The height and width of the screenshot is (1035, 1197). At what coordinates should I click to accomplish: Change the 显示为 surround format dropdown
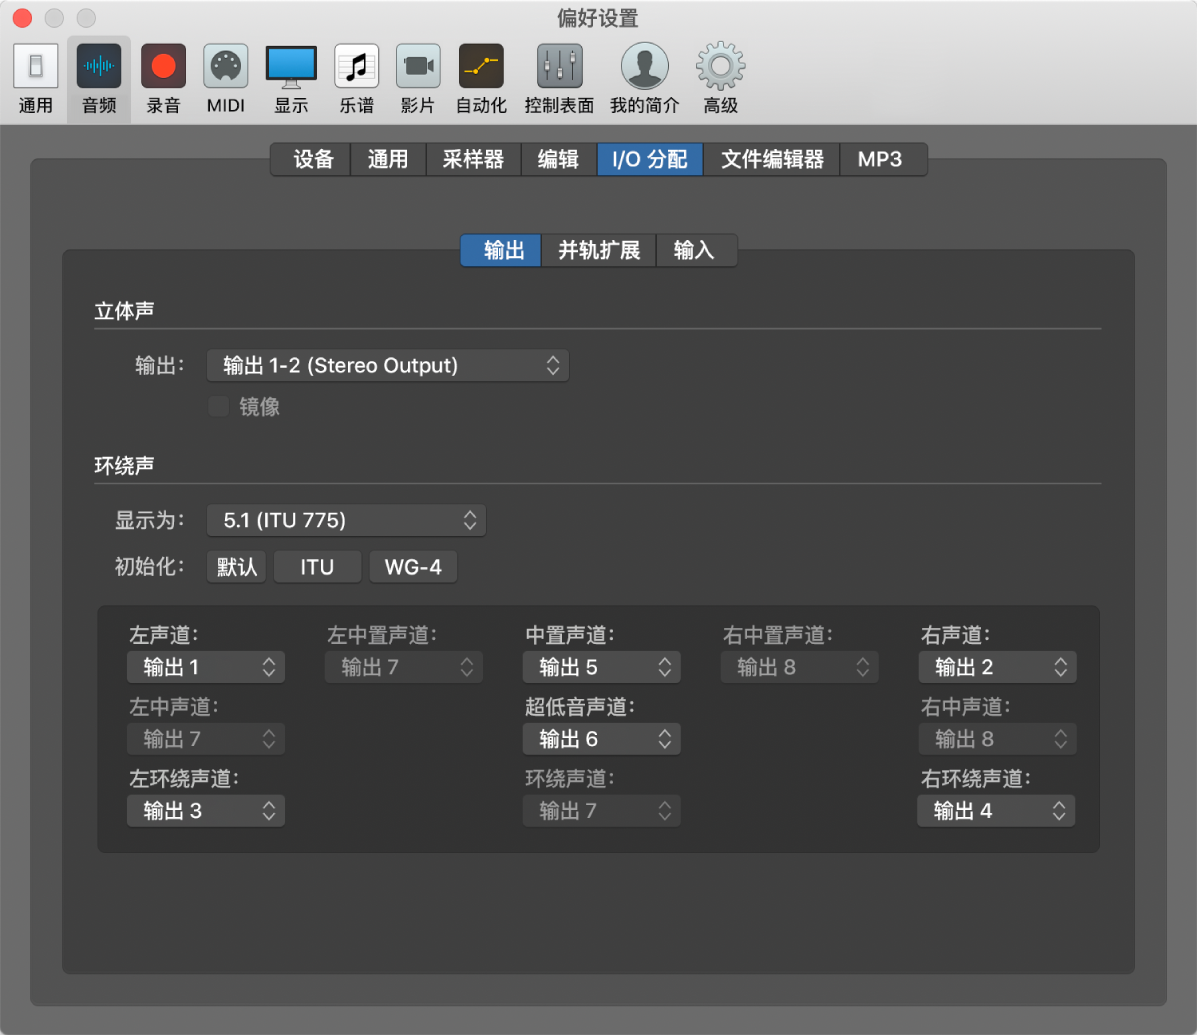345,520
